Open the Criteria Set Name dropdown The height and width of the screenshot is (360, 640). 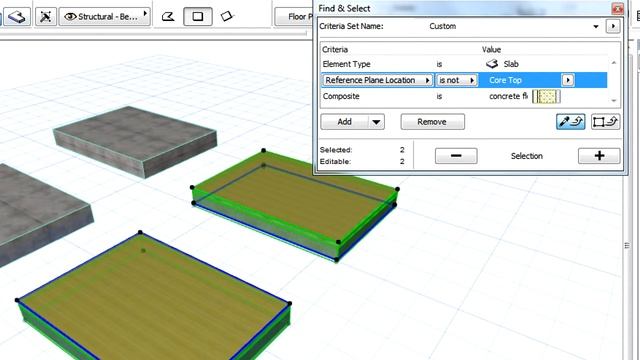point(596,27)
